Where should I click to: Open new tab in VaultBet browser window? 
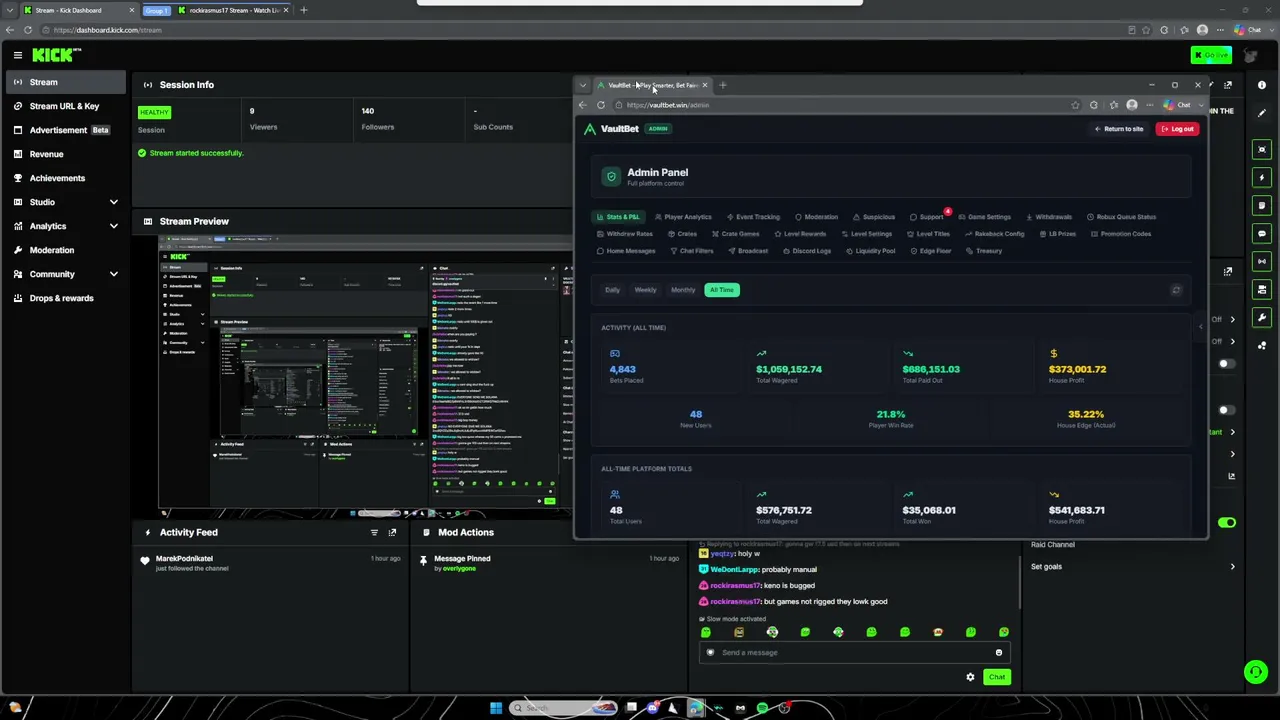click(x=723, y=85)
